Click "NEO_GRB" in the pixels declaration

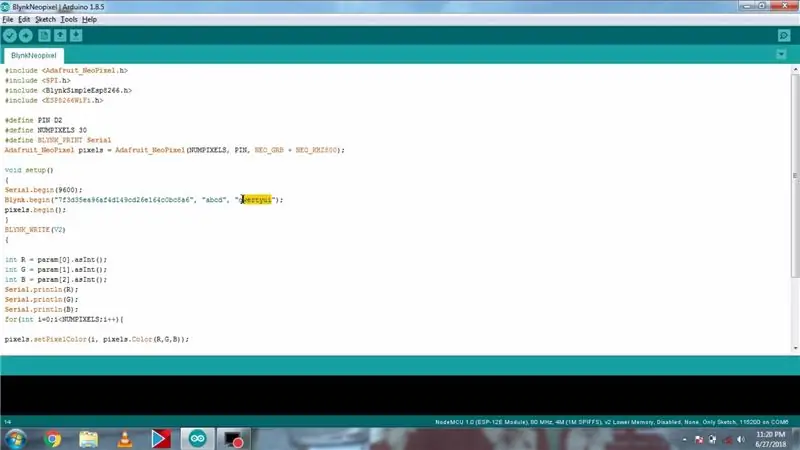(x=269, y=150)
